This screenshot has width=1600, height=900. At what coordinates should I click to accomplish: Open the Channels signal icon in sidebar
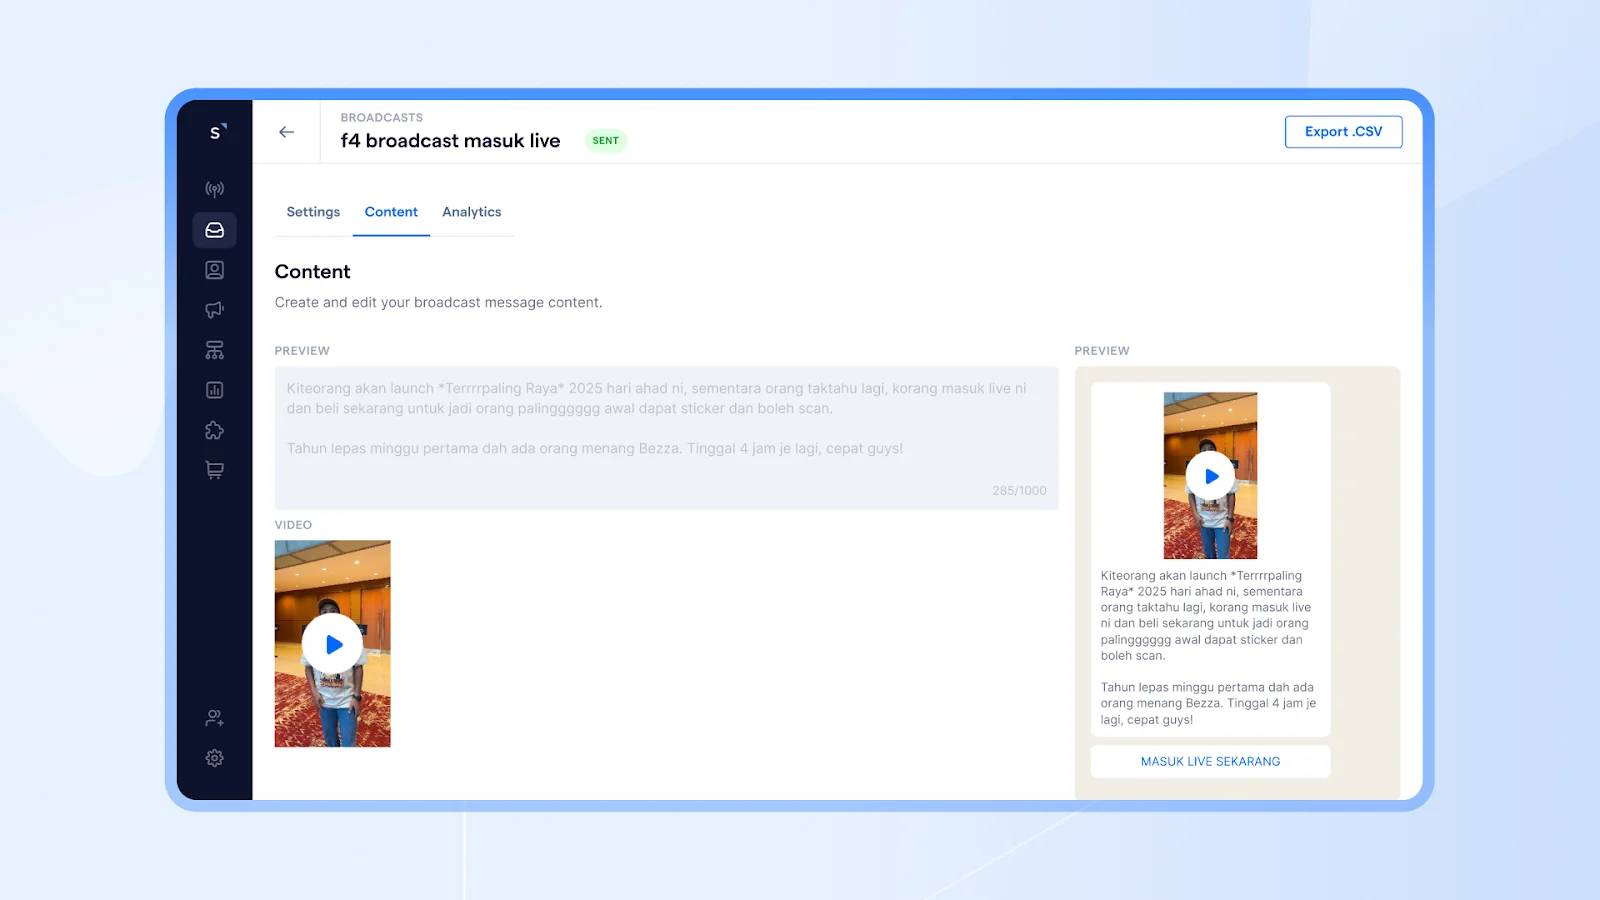pyautogui.click(x=215, y=189)
